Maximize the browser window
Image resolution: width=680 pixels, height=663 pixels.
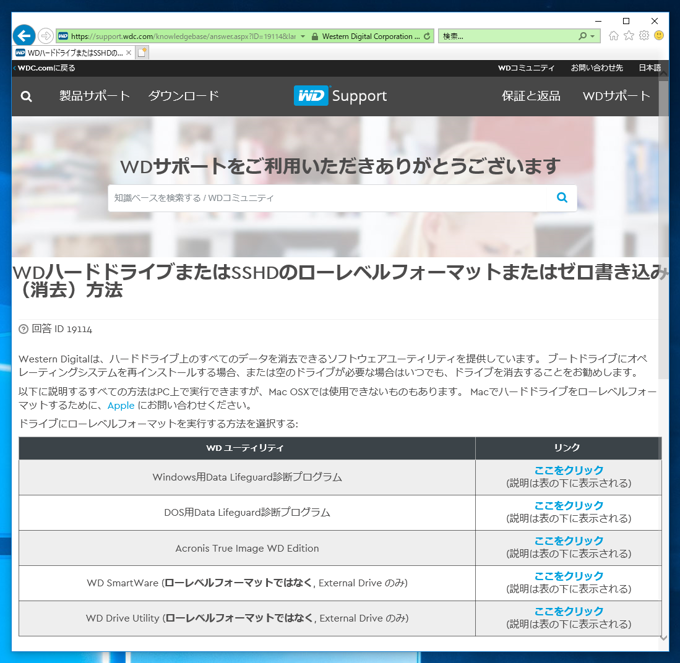626,21
